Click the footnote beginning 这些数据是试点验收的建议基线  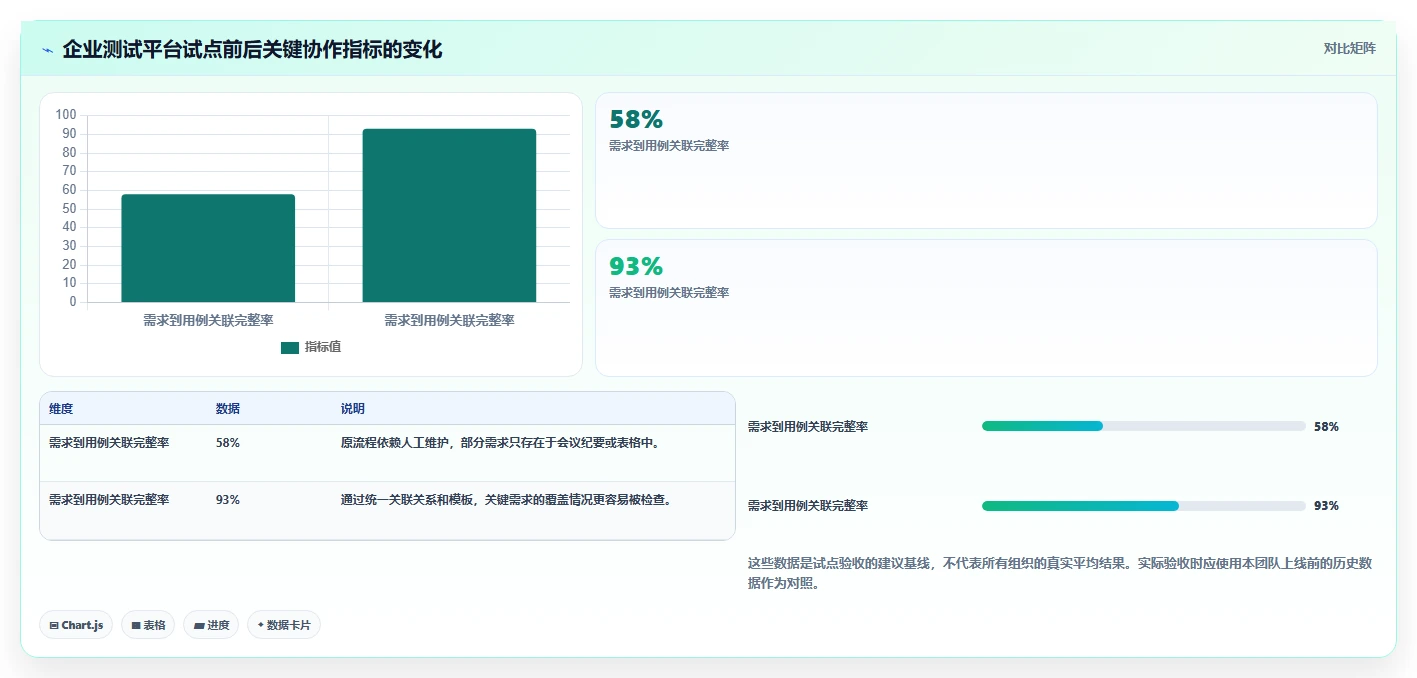[x=1060, y=574]
